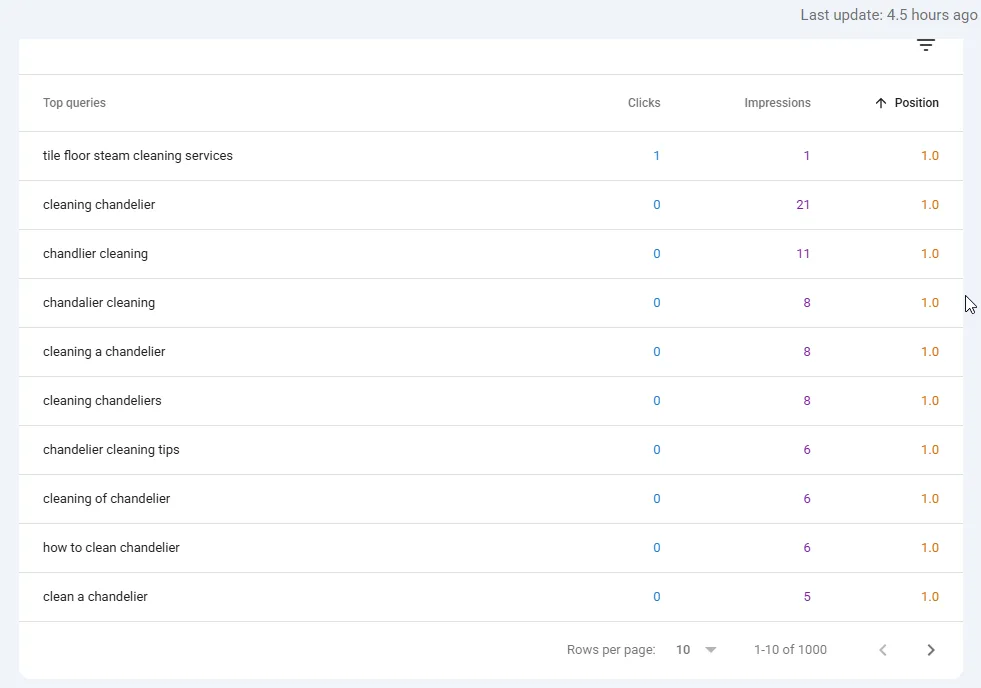
Task: Sort by Position column arrow
Action: tap(881, 103)
